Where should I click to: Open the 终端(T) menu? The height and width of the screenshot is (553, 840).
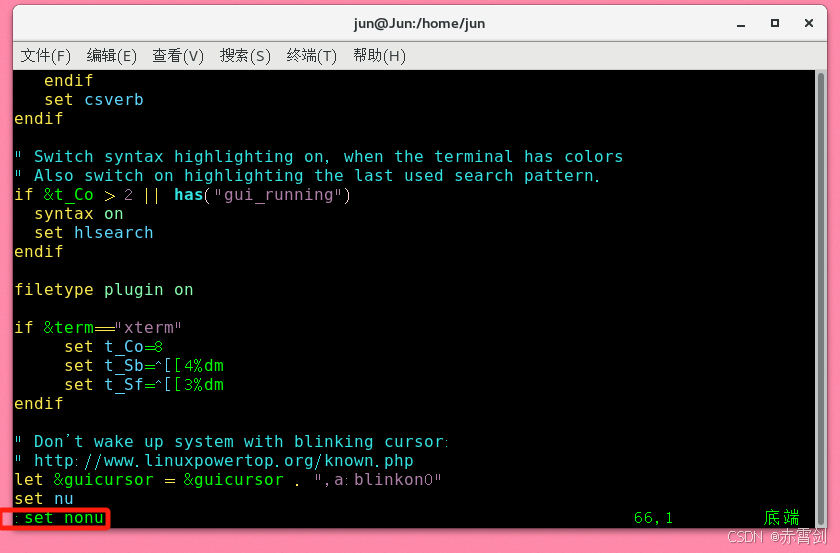[x=312, y=56]
